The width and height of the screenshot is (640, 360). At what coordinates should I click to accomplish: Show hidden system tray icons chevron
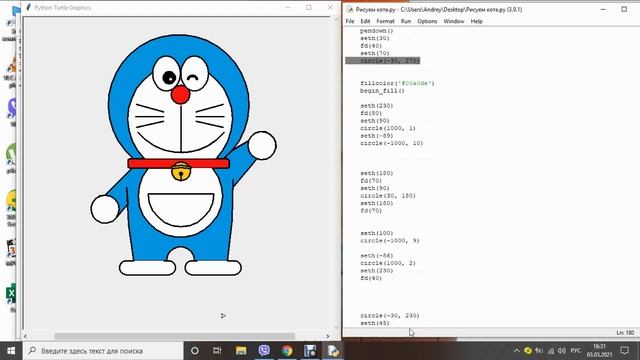click(x=516, y=351)
